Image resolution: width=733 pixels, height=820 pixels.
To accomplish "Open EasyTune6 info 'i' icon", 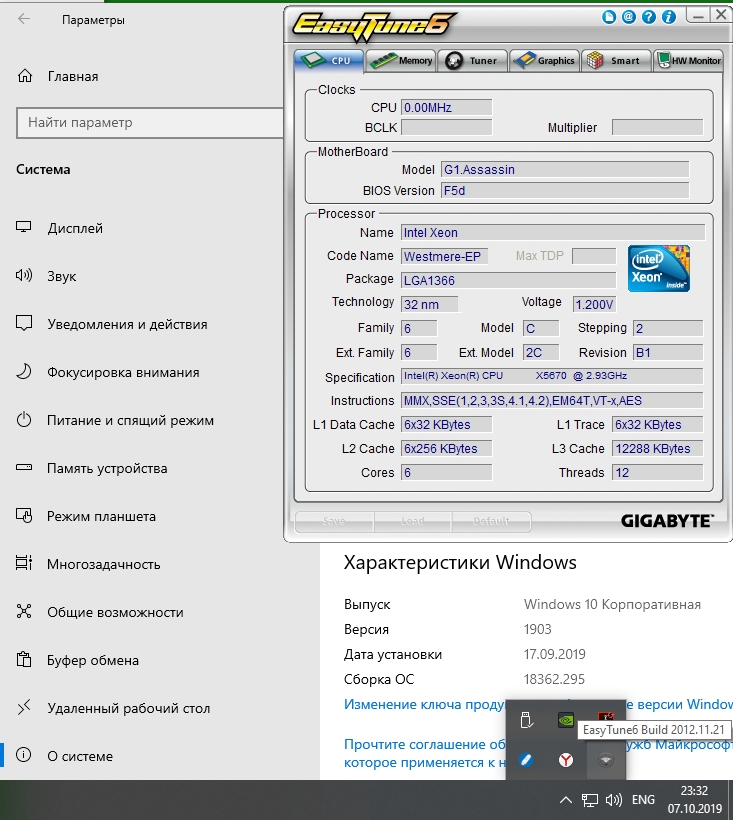I will pos(669,17).
